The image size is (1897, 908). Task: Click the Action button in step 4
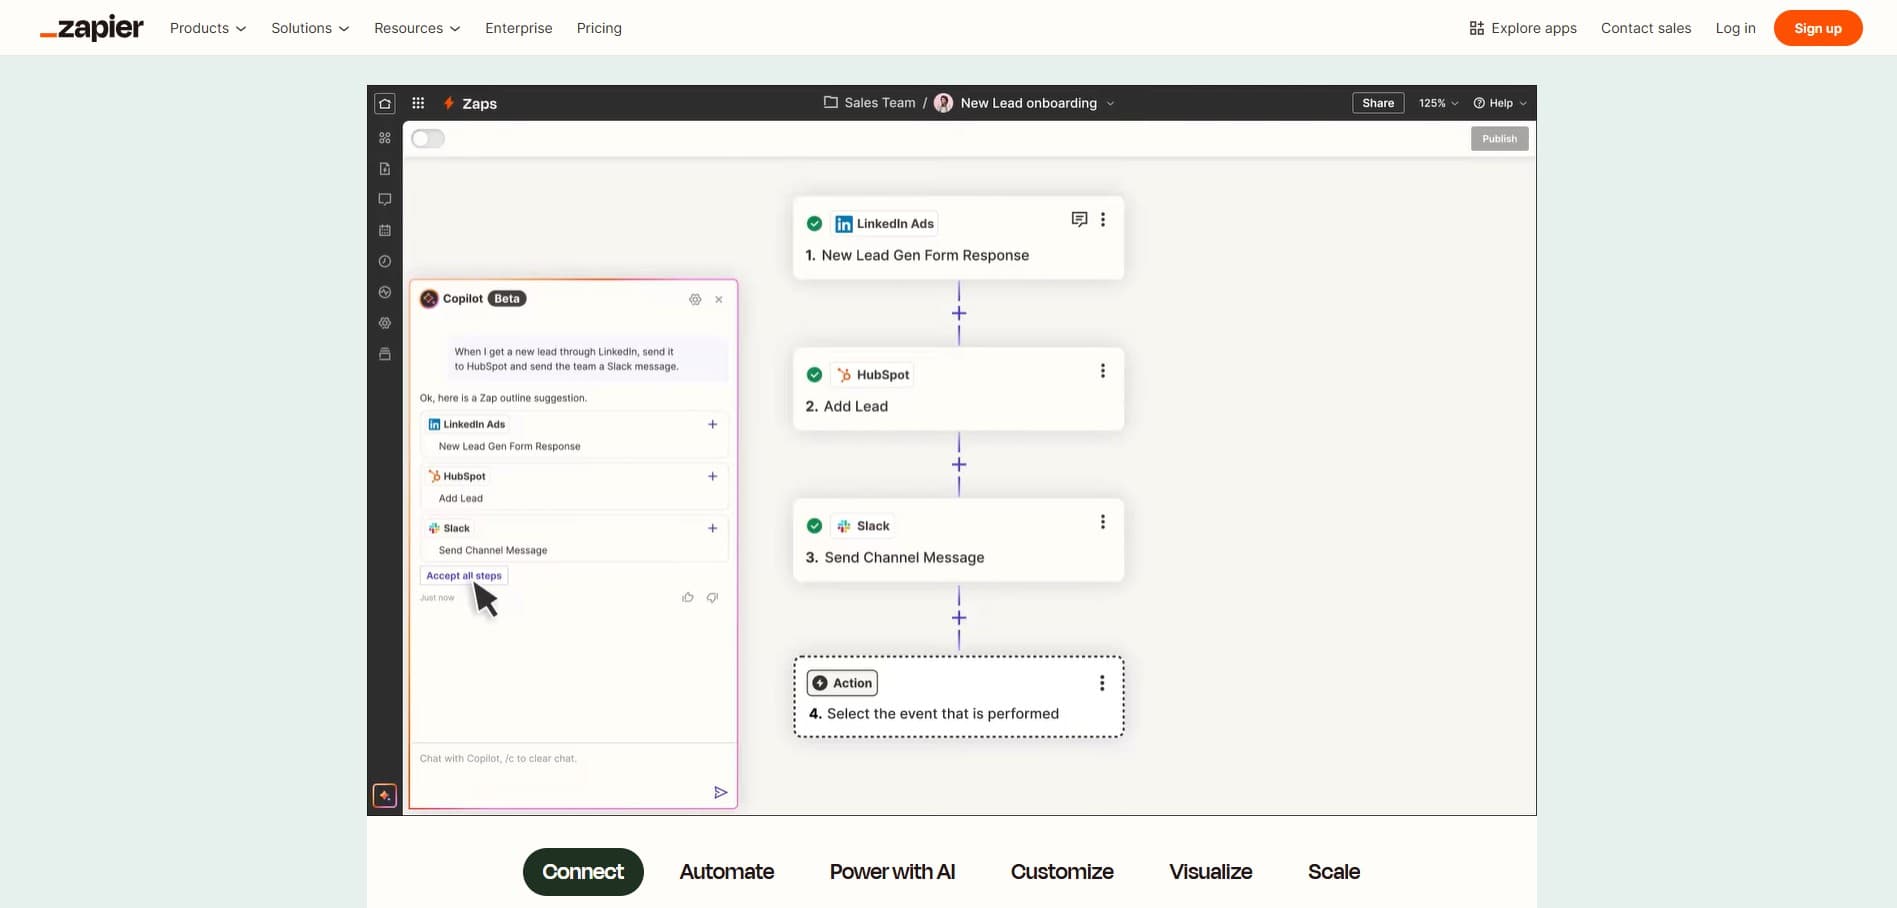tap(842, 683)
